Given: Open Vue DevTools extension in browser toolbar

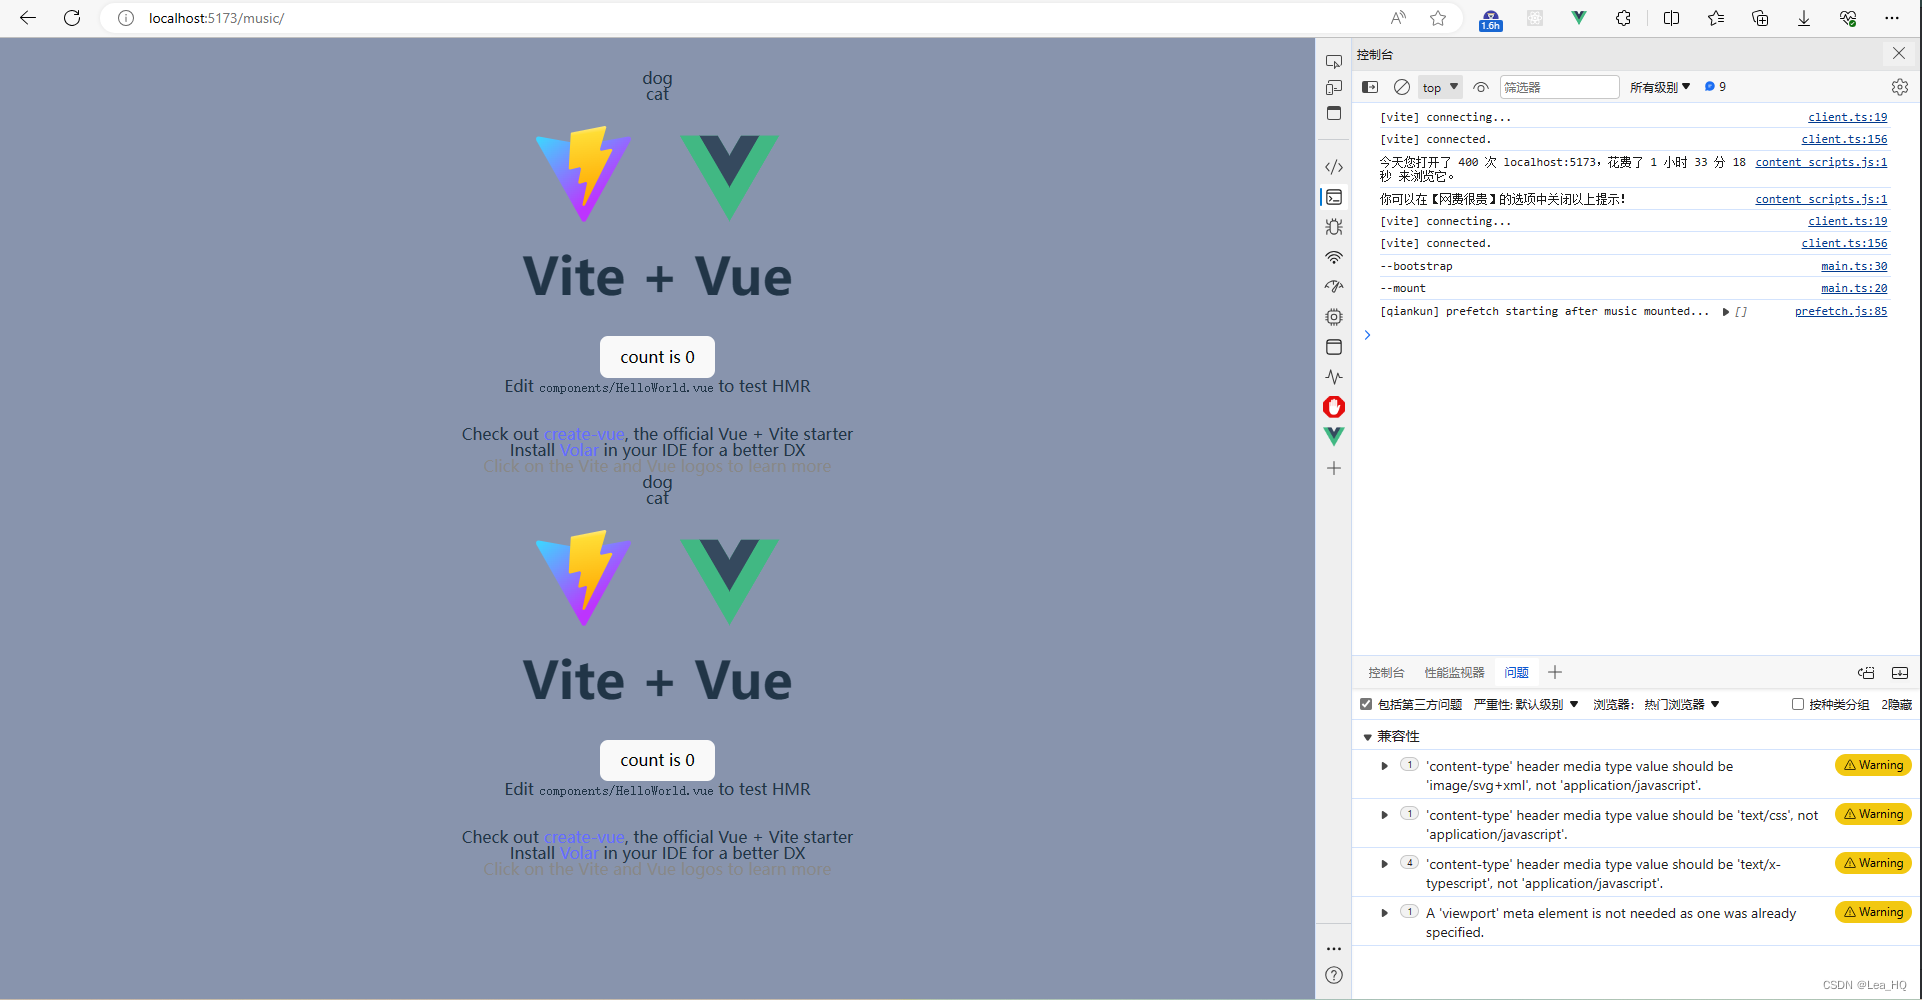Looking at the screenshot, I should [1579, 18].
